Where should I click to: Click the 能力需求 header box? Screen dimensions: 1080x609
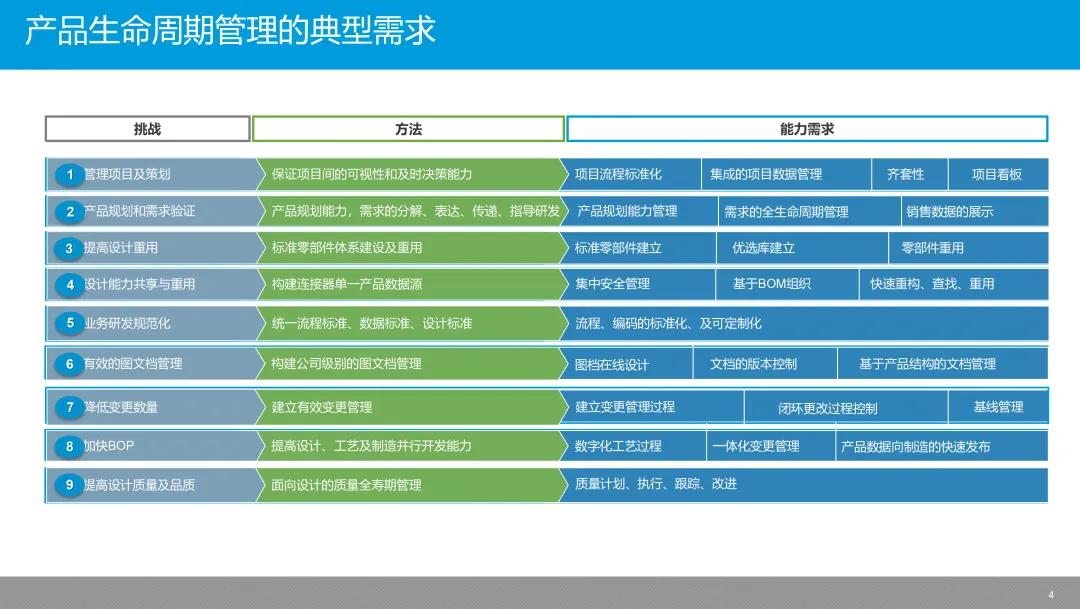coord(807,129)
